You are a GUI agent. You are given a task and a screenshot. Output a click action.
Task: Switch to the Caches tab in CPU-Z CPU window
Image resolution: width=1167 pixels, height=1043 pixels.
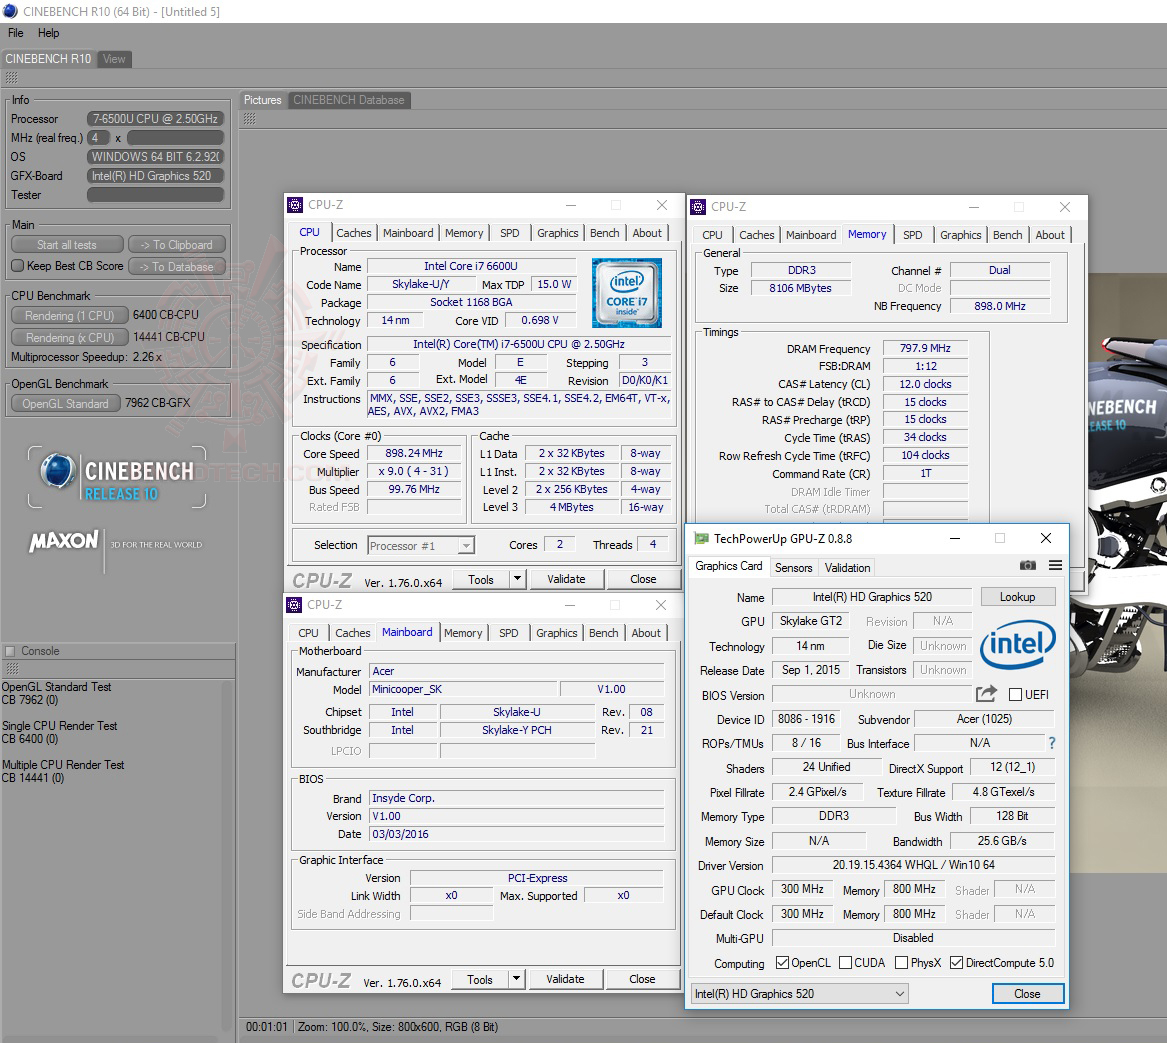click(x=354, y=233)
